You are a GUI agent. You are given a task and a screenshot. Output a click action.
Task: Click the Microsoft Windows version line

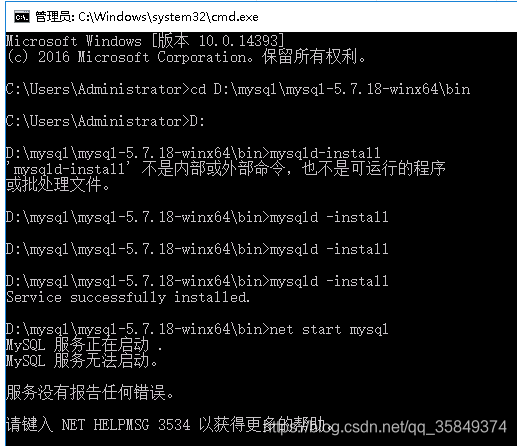pos(145,41)
